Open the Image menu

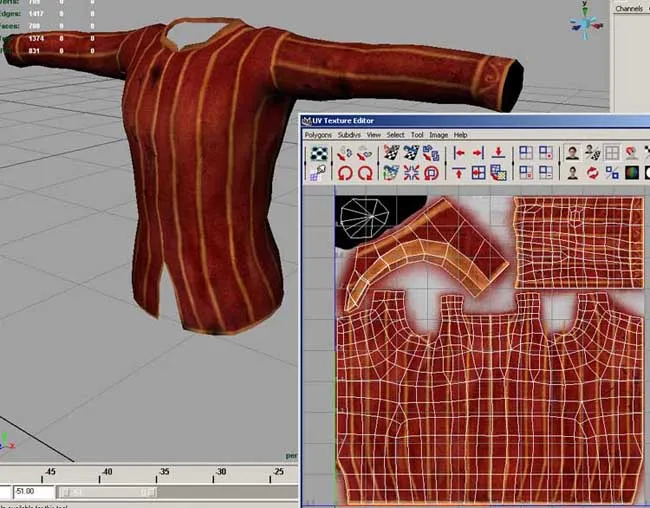pos(438,134)
